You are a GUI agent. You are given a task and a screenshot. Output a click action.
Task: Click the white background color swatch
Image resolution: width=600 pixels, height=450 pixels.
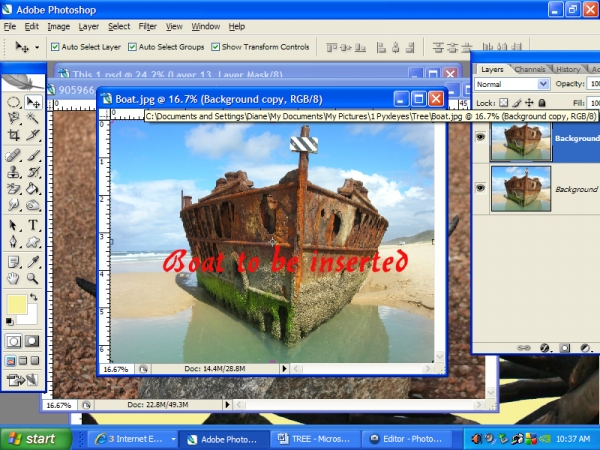[31, 318]
